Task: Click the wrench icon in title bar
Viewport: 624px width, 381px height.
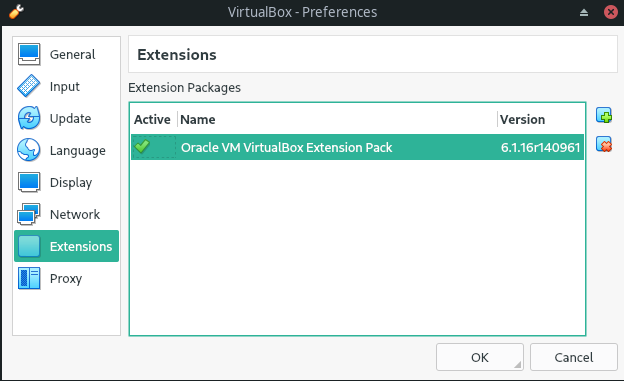Action: tap(16, 12)
